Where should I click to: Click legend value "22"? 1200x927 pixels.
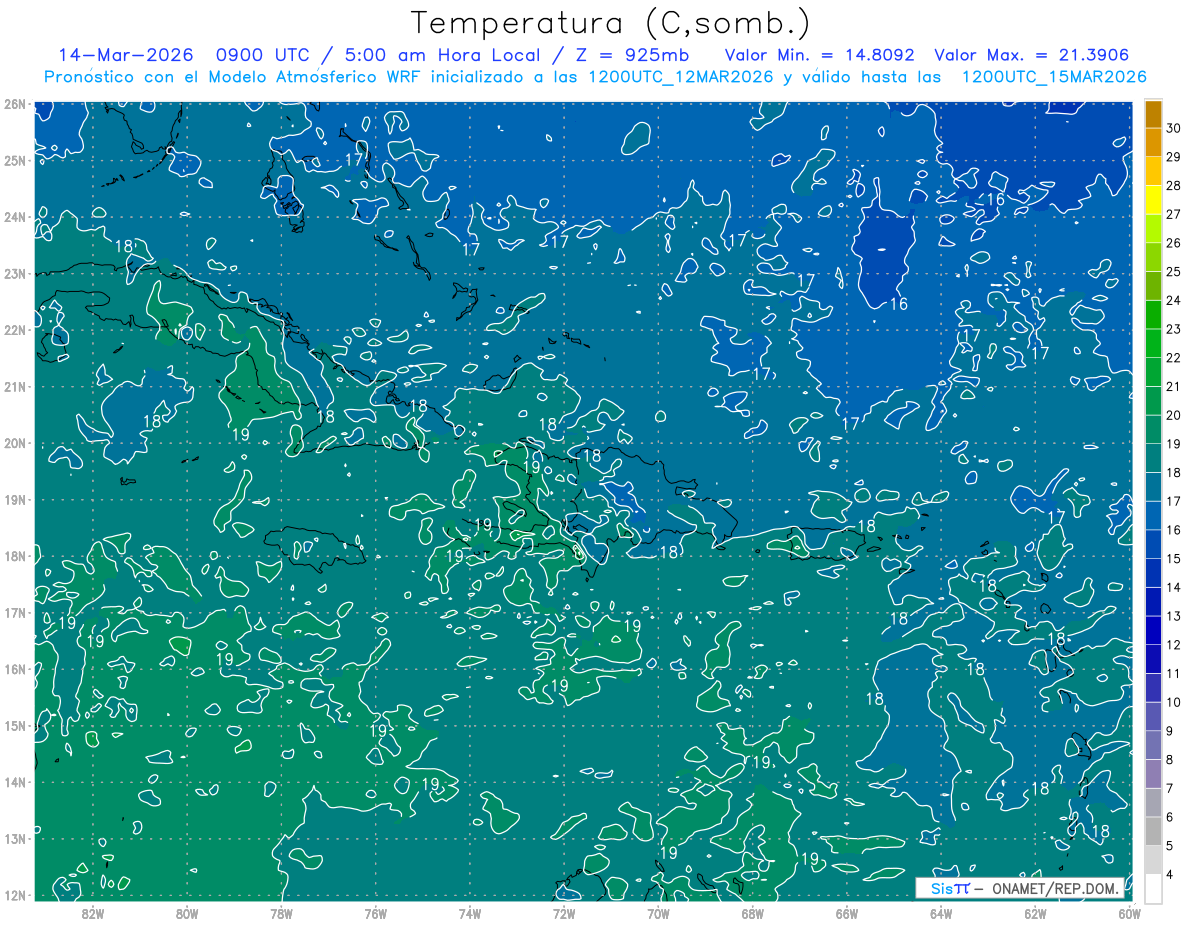(1173, 358)
